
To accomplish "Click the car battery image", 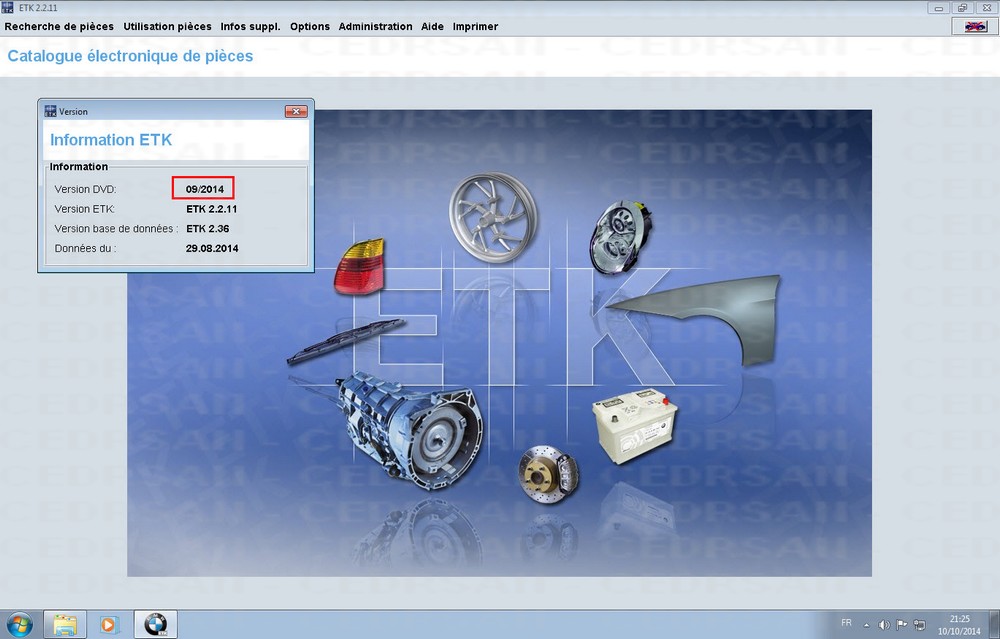I will click(635, 426).
